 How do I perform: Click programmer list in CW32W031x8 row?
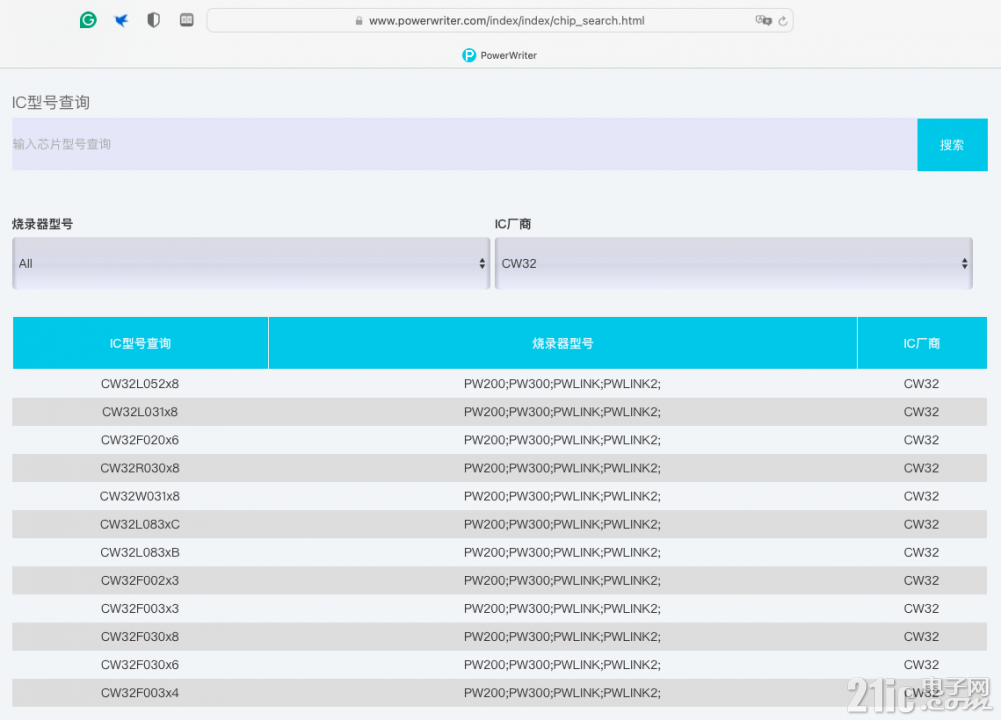coord(562,496)
